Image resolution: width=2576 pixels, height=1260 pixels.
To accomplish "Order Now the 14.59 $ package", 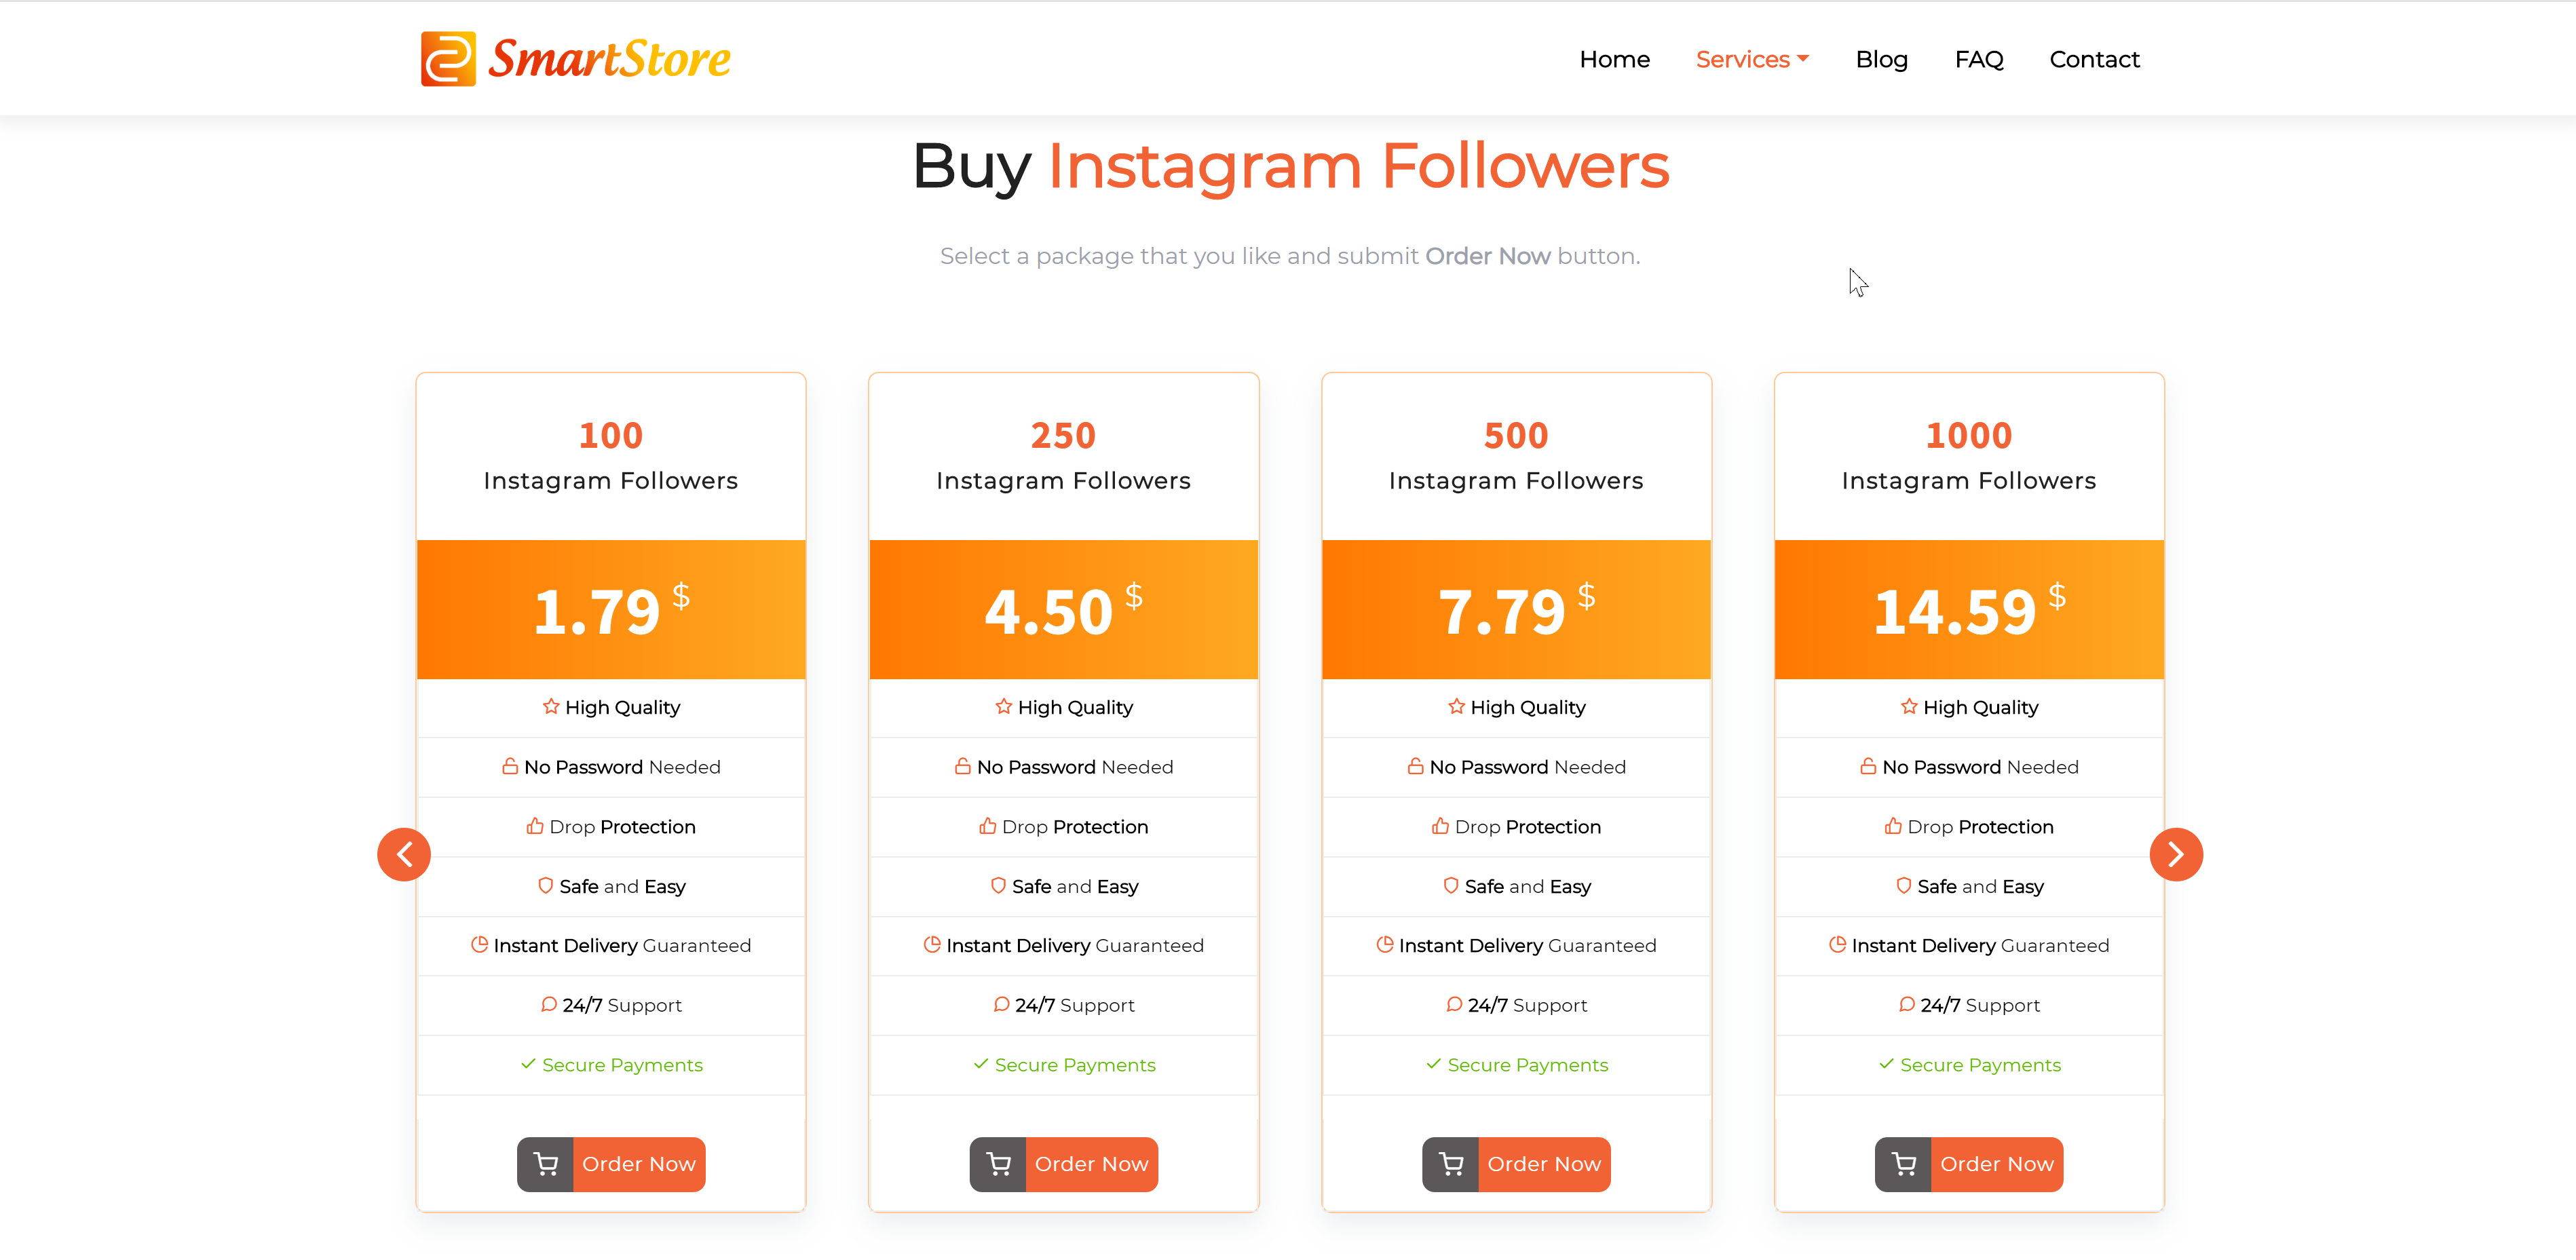I will pyautogui.click(x=1997, y=1164).
